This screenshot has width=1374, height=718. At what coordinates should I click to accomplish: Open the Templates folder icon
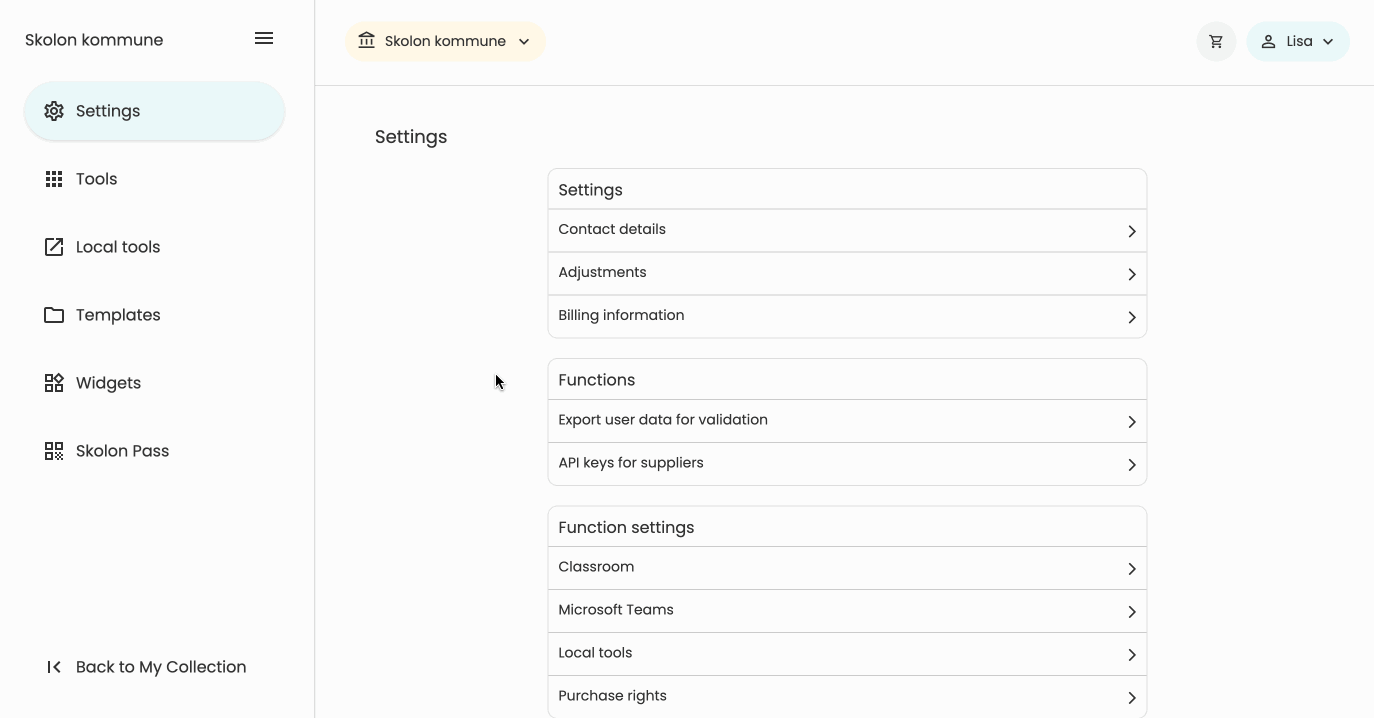54,314
